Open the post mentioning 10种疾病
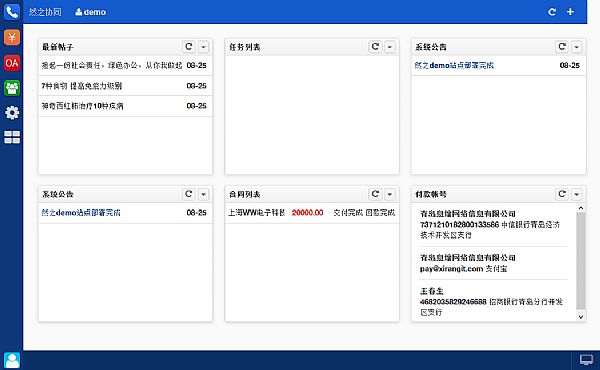 coord(126,106)
